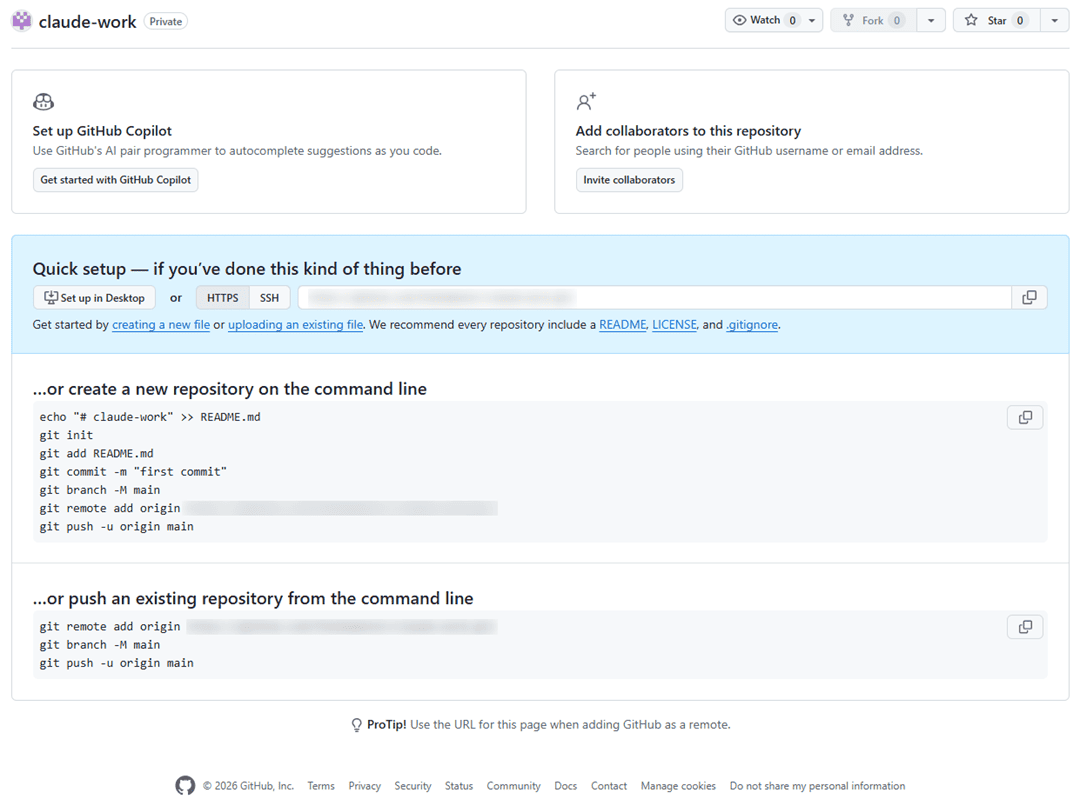
Task: Copy the push existing repository commands
Action: 1025,627
